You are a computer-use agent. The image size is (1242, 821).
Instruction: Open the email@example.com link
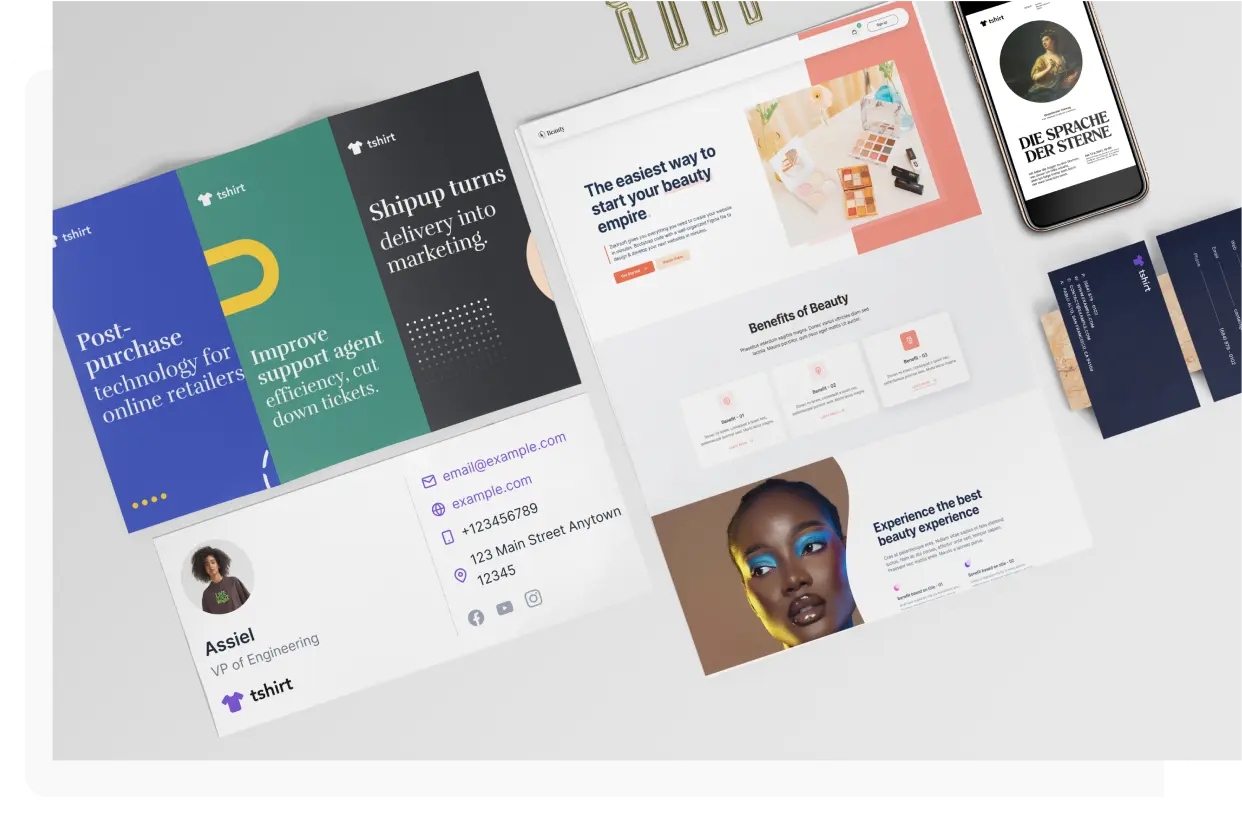pyautogui.click(x=505, y=456)
